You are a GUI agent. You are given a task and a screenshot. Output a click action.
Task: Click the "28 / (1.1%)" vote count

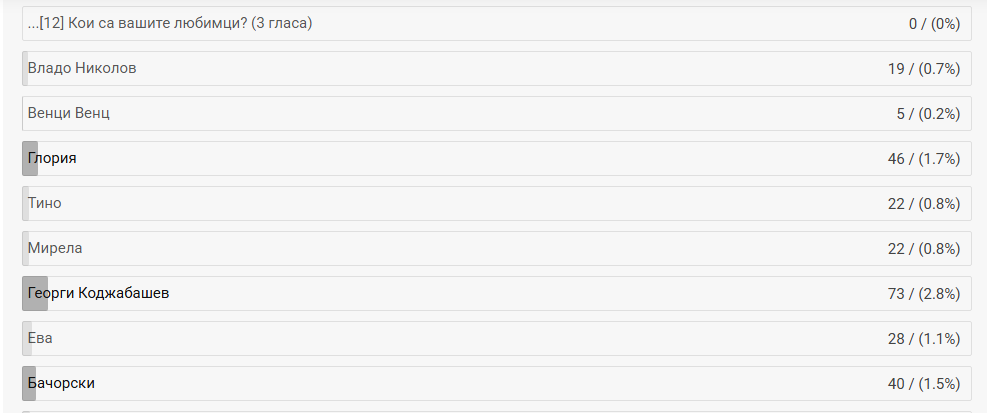coord(921,338)
